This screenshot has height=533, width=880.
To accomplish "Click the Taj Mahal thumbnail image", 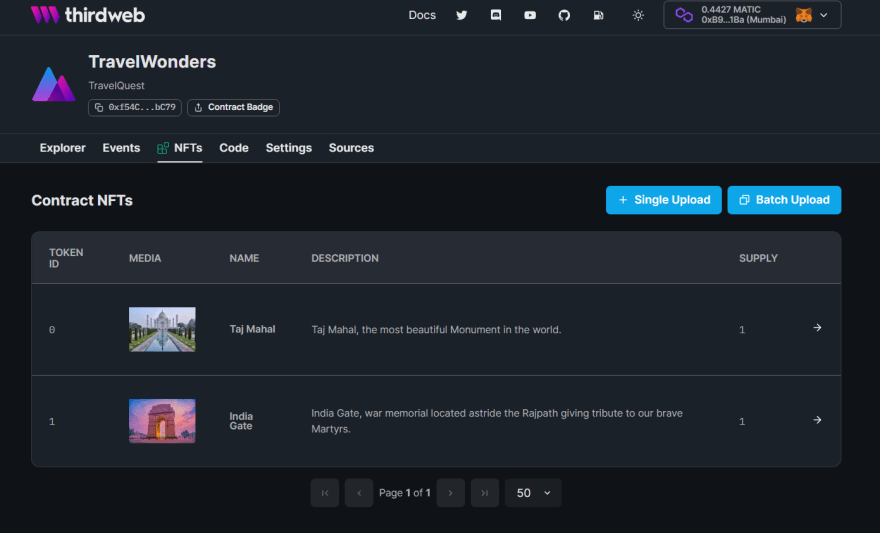I will 162,329.
